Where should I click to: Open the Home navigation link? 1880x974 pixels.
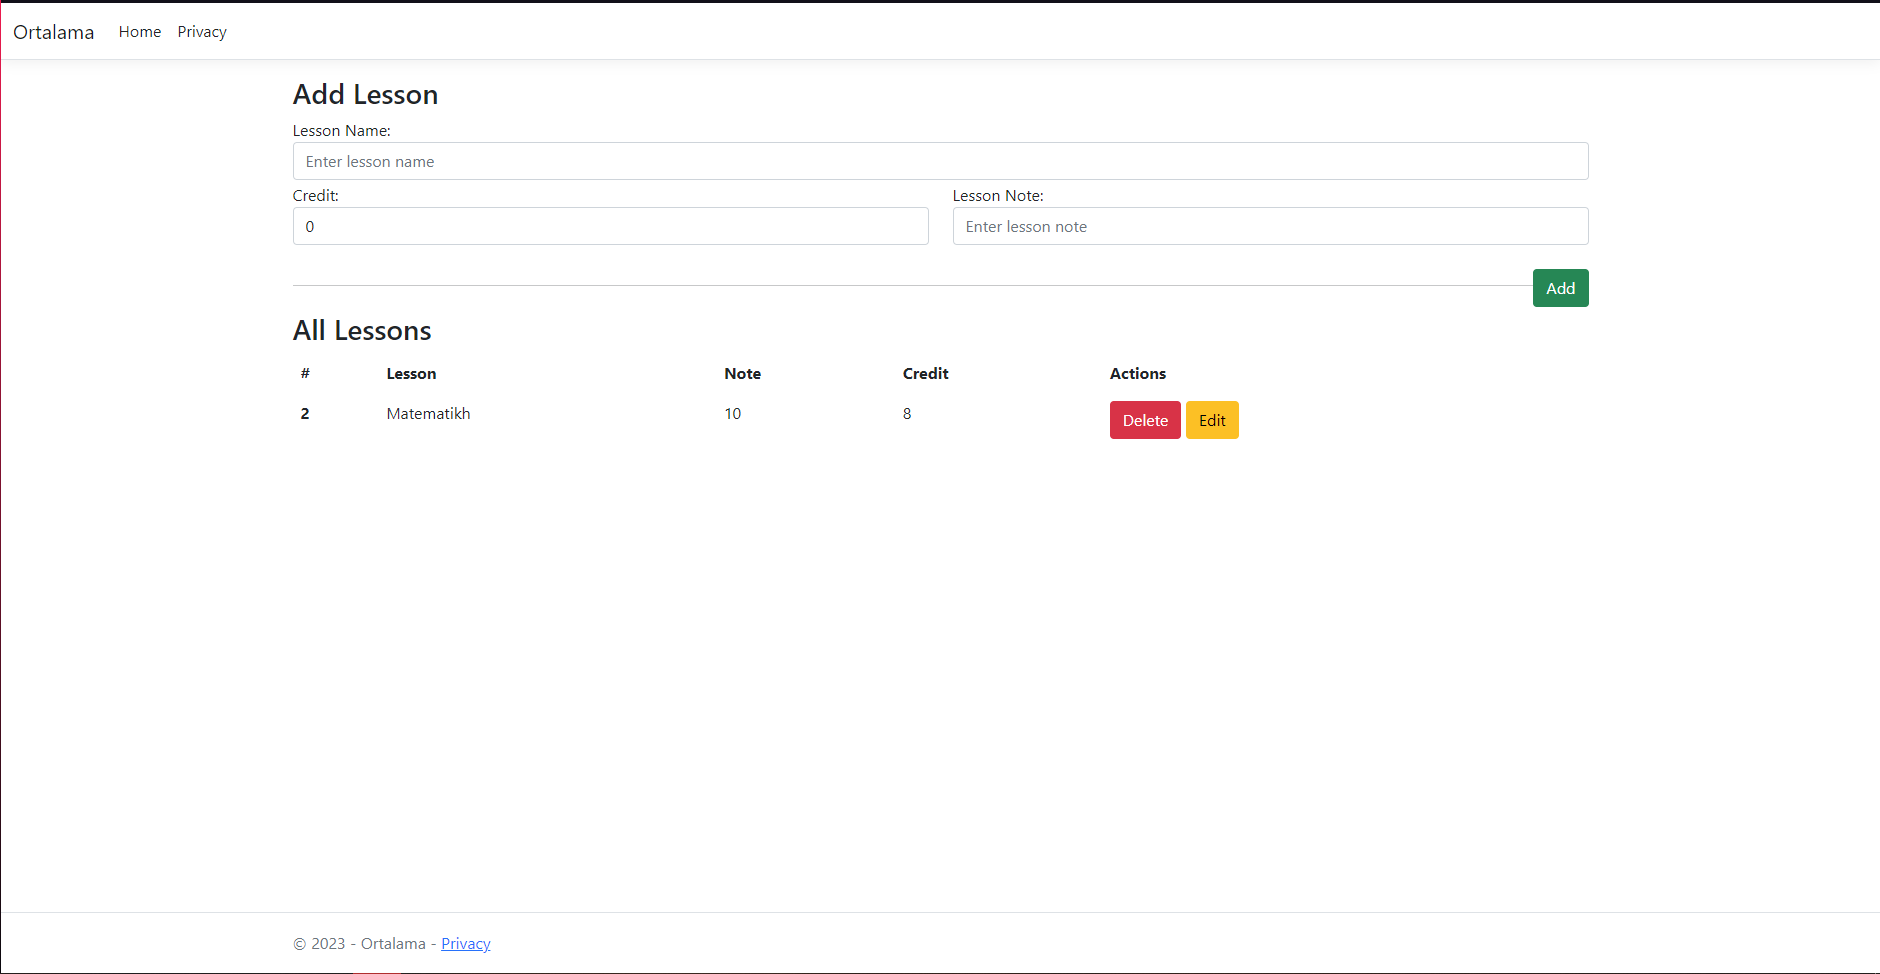click(139, 31)
